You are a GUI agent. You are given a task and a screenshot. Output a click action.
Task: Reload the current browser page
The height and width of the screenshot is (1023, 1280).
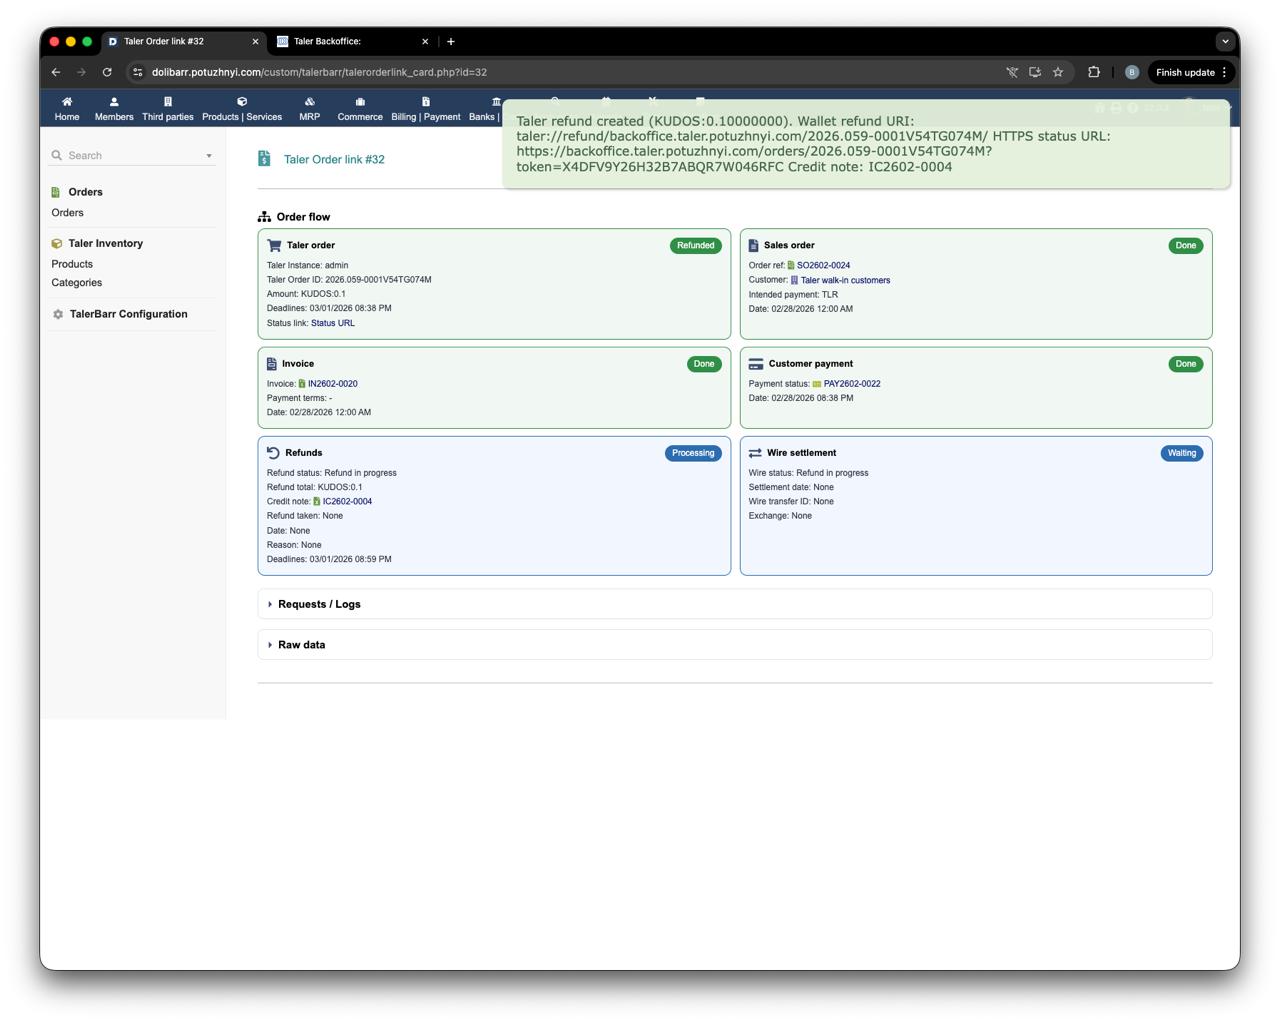[107, 72]
